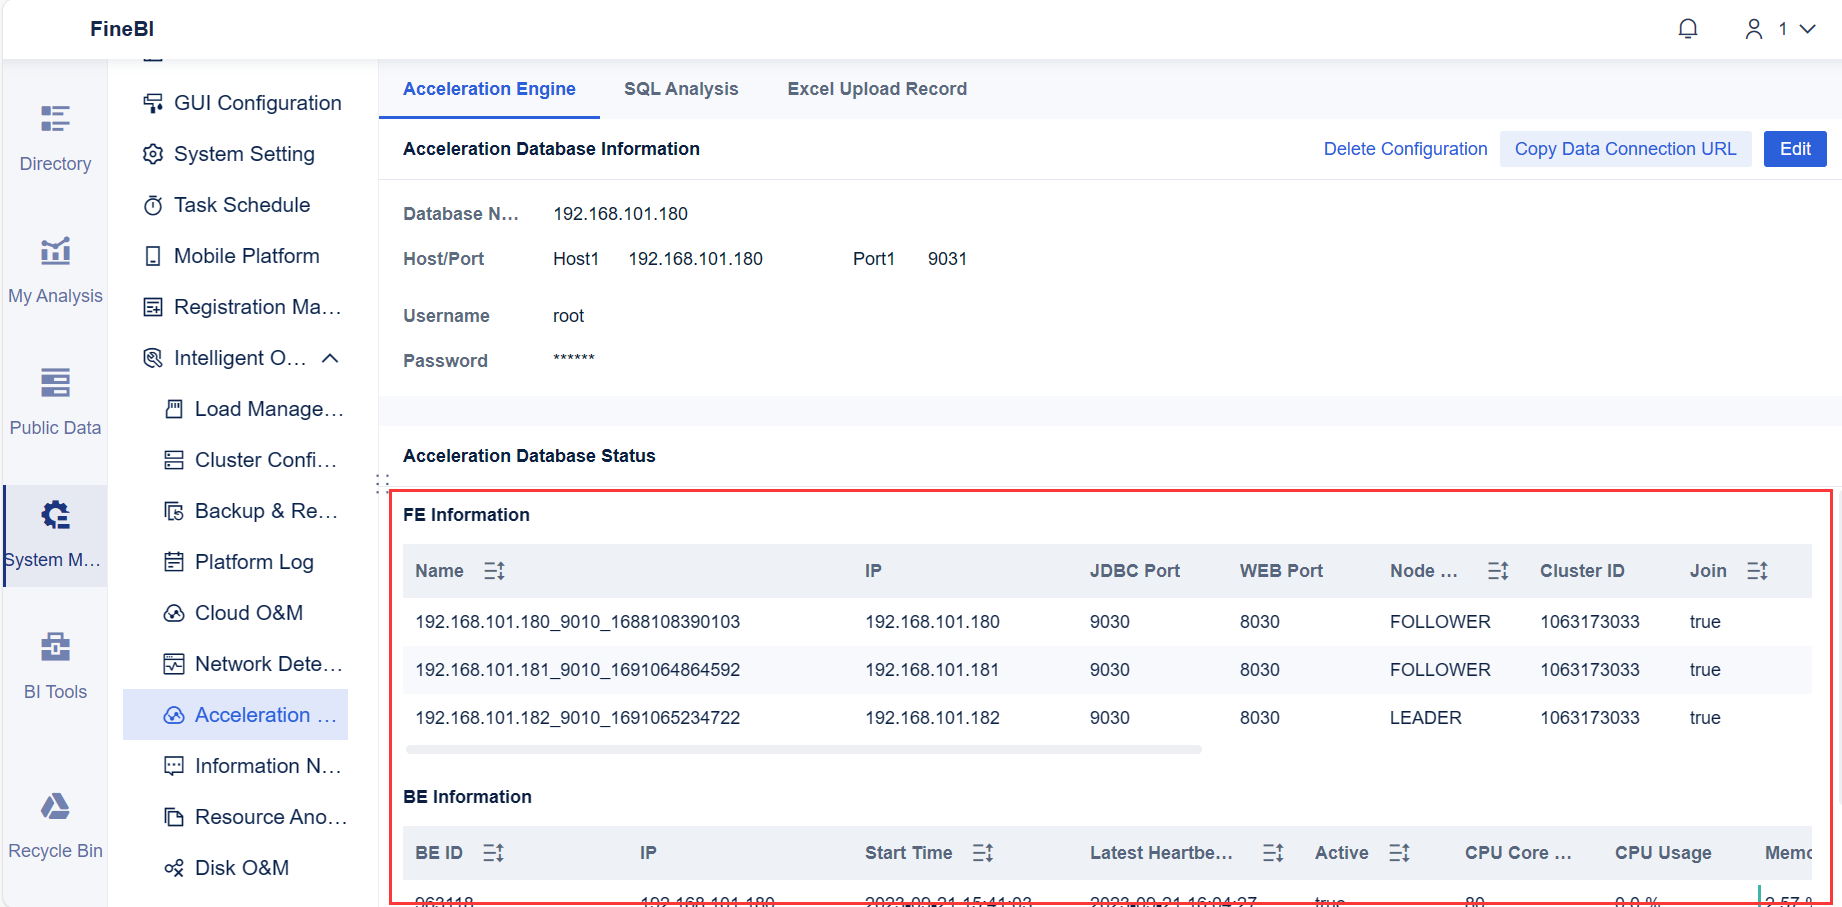Collapse the Intelligent O&M section

coord(331,357)
